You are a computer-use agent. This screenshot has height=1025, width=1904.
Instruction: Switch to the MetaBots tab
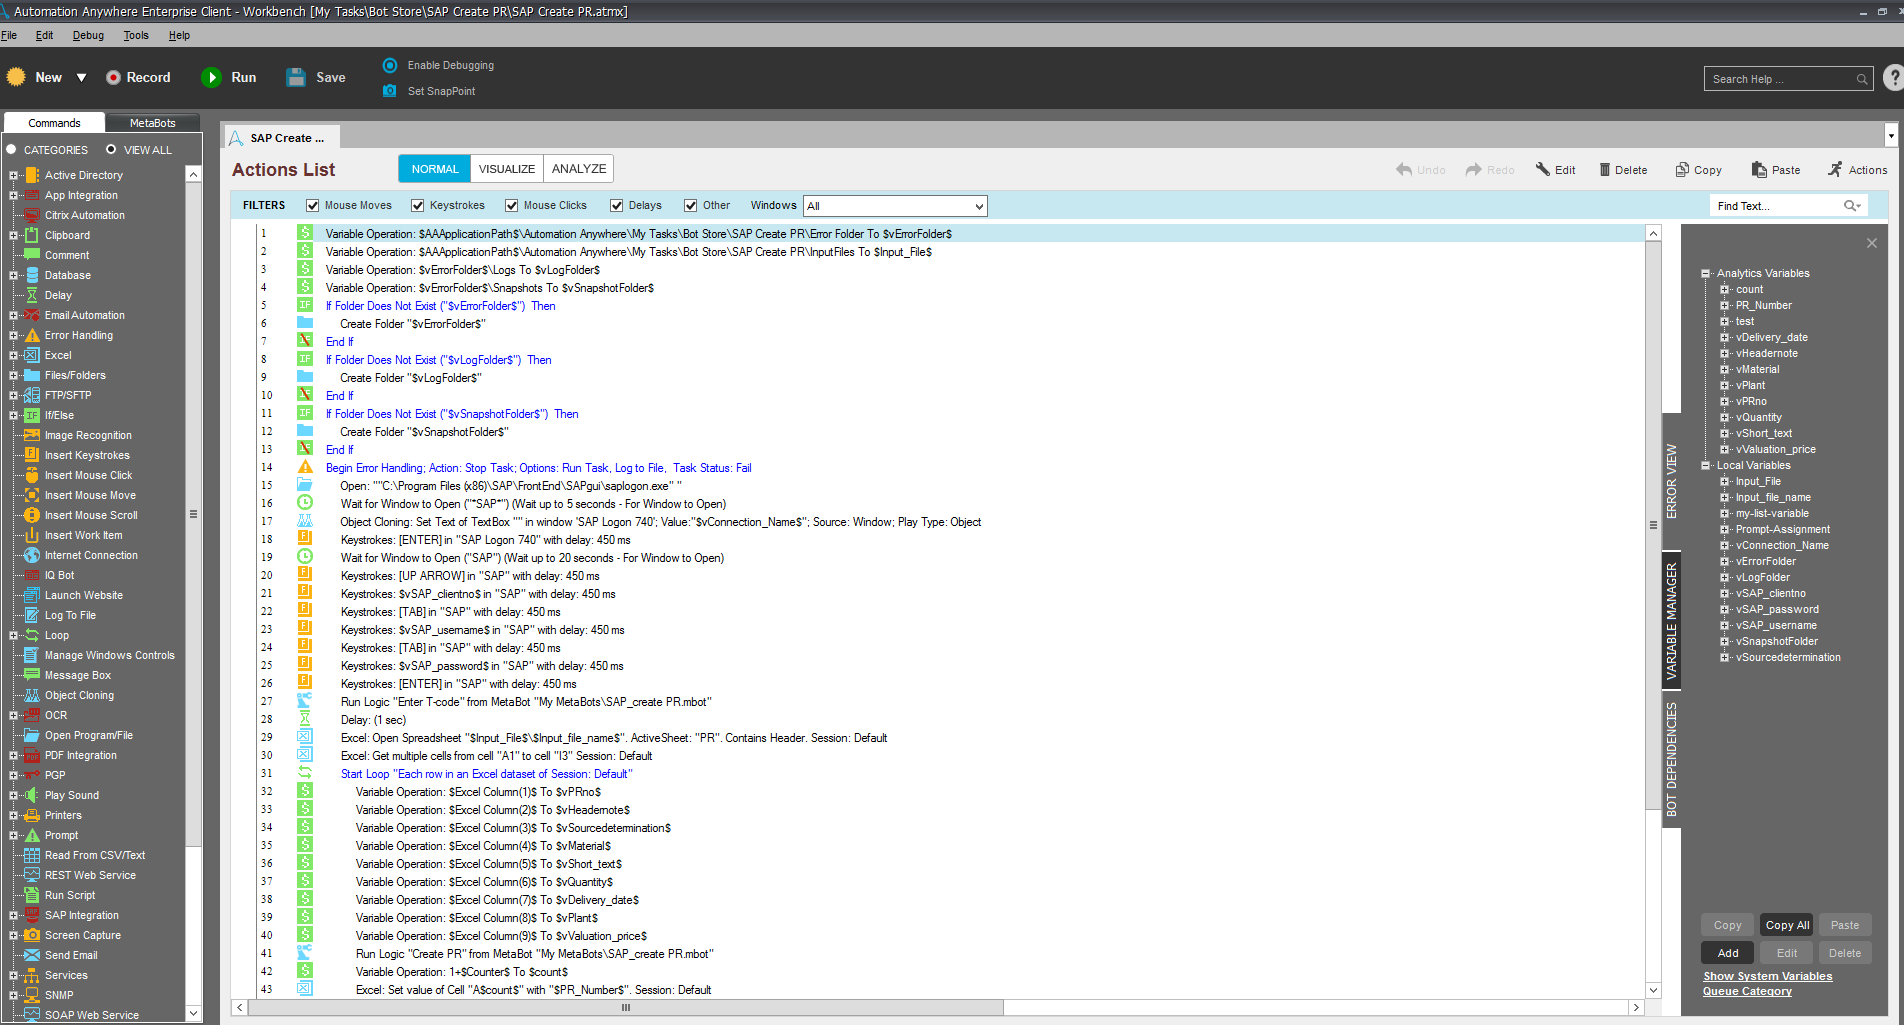click(152, 123)
